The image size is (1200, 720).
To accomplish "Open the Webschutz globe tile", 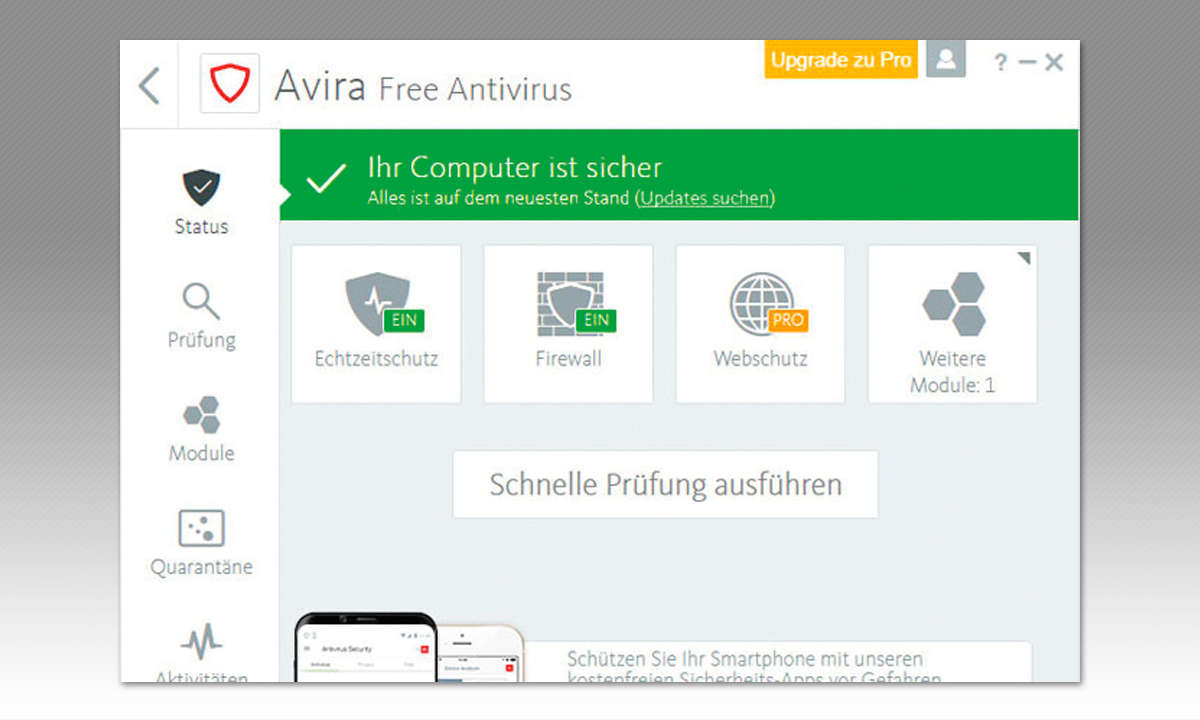I will point(760,324).
